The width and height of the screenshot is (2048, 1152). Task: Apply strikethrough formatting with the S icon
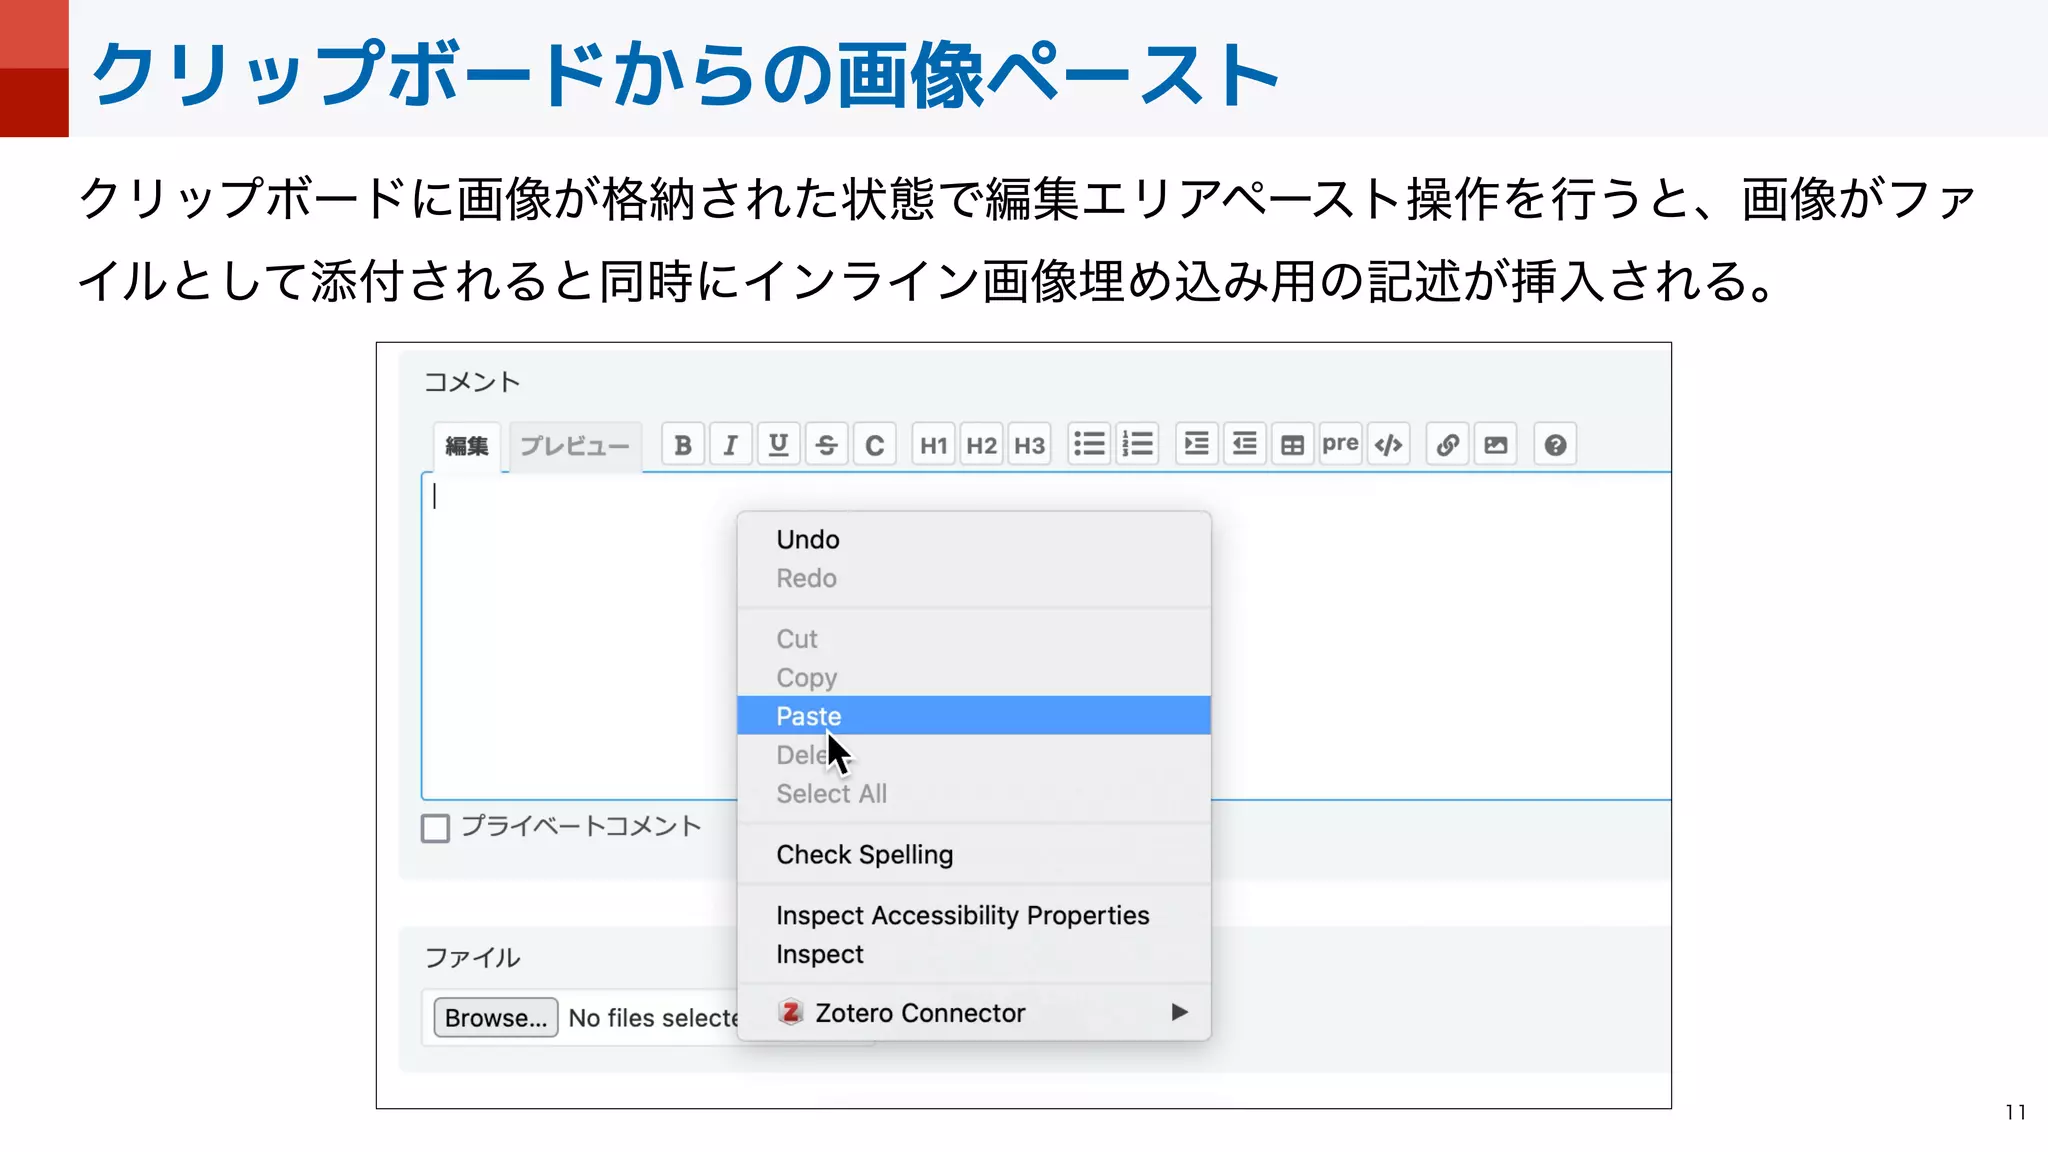point(827,445)
